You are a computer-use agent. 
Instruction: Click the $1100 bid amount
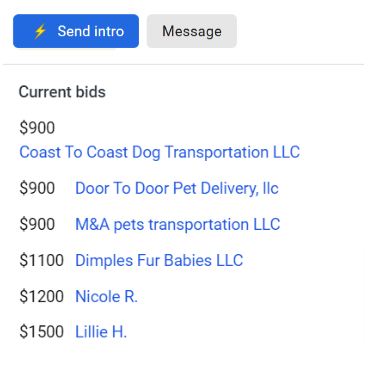pyautogui.click(x=41, y=260)
